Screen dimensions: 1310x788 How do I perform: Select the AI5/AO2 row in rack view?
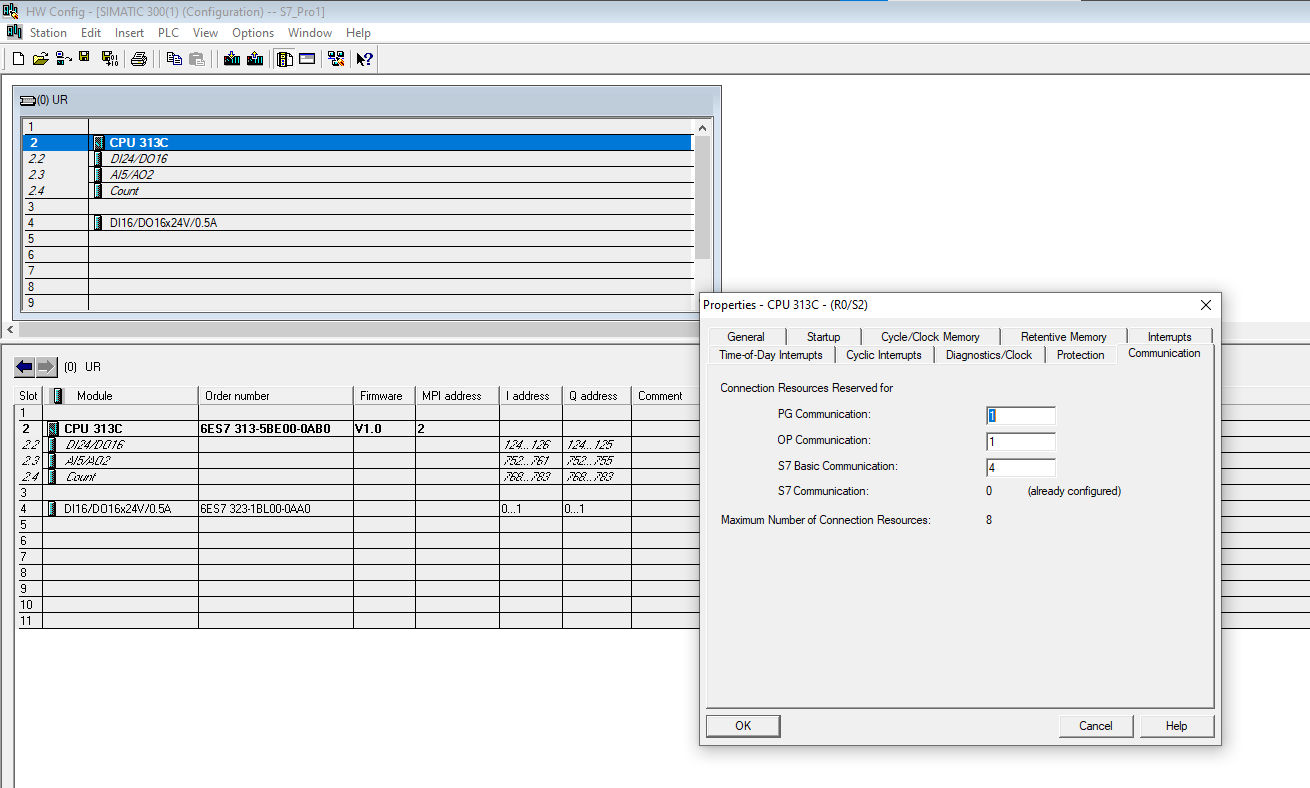click(x=358, y=175)
